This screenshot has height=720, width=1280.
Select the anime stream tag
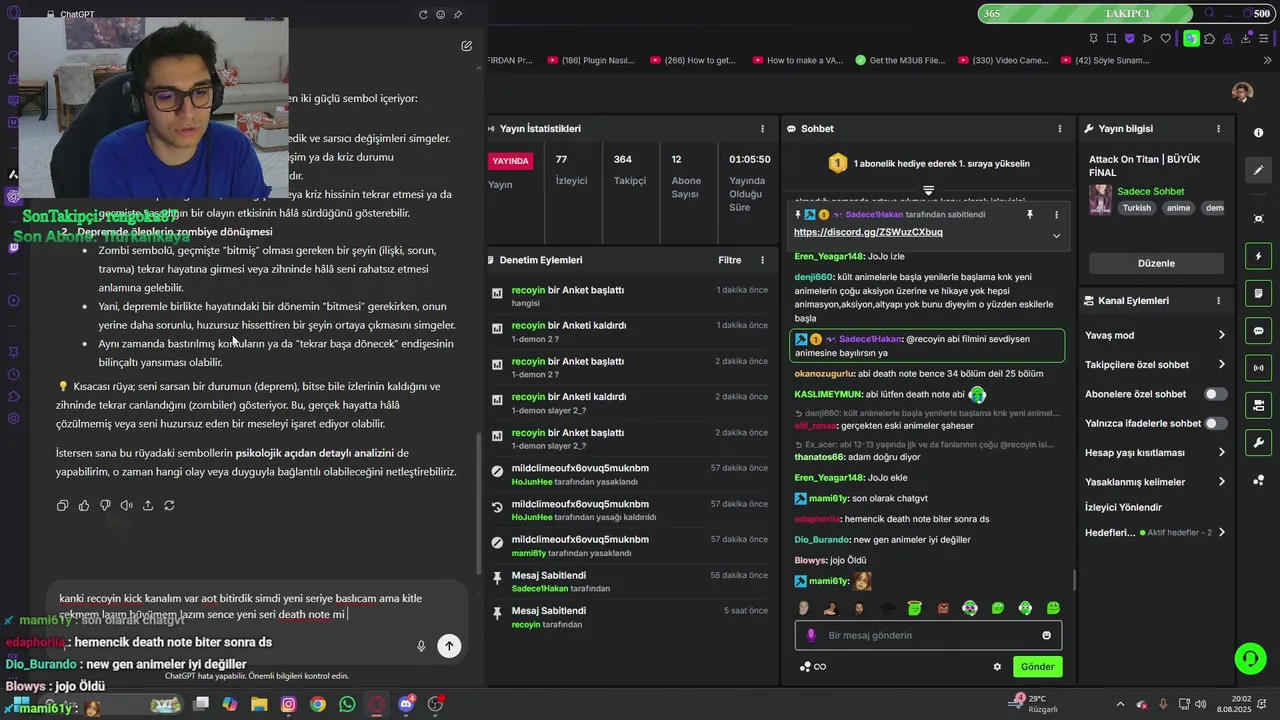coord(1178,208)
